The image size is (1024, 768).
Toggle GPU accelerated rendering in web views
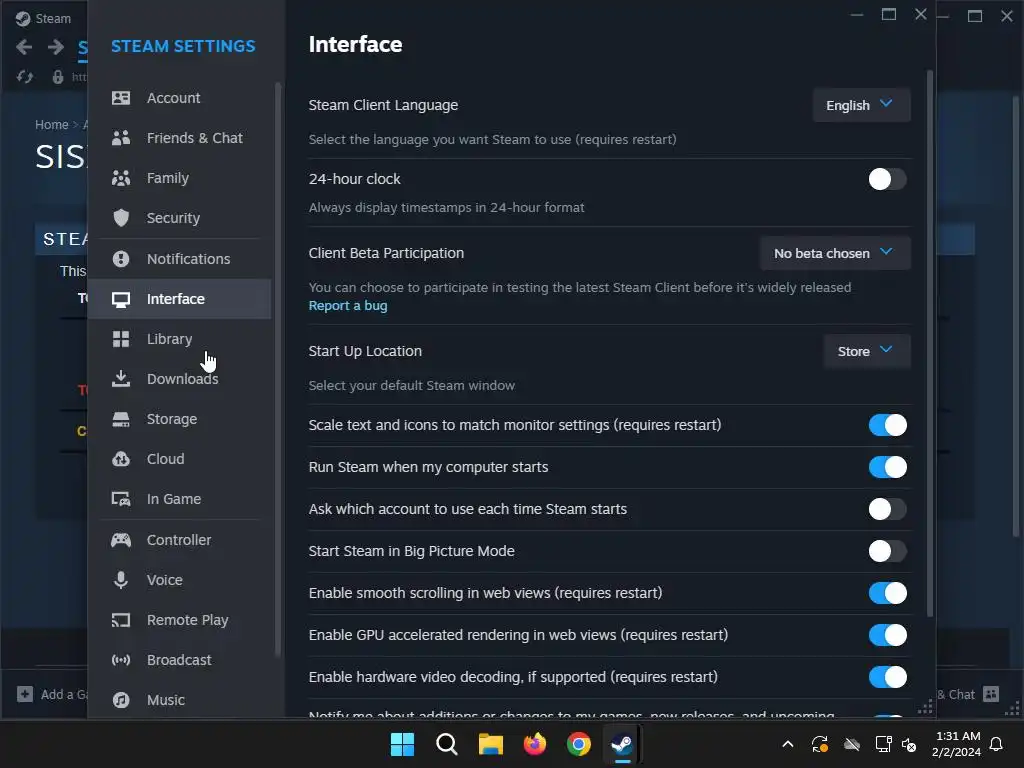coord(887,635)
